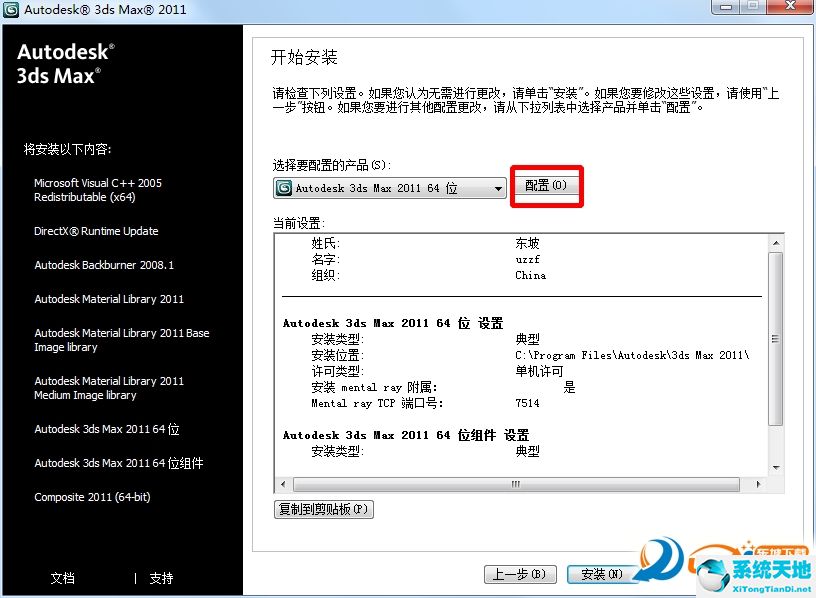Click the settings list scroll-up arrow
The width and height of the screenshot is (816, 598).
click(776, 243)
